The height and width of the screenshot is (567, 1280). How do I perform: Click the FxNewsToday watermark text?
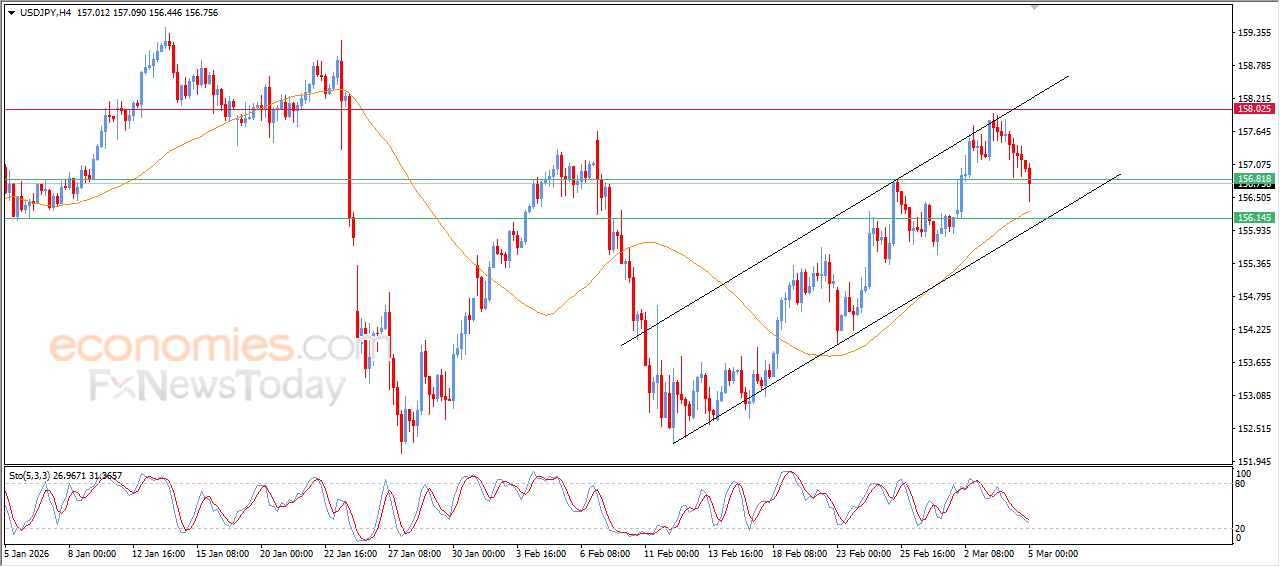[x=217, y=385]
